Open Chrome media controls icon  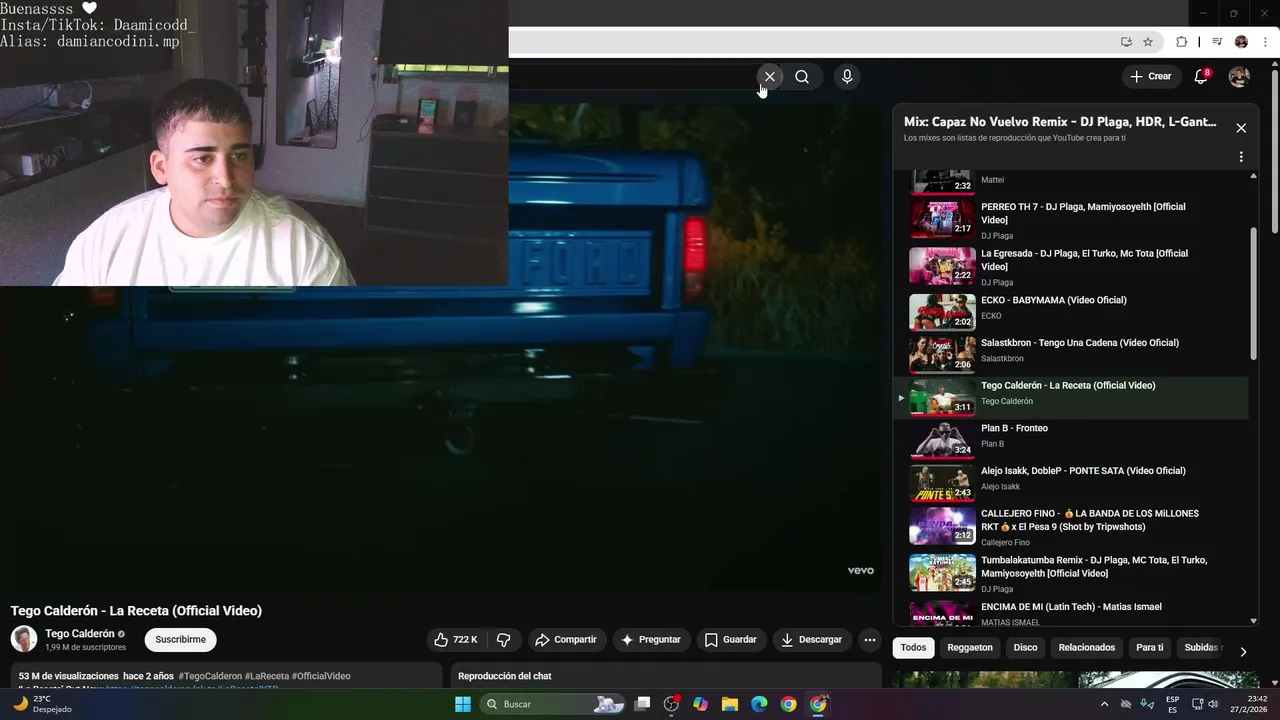(1217, 42)
